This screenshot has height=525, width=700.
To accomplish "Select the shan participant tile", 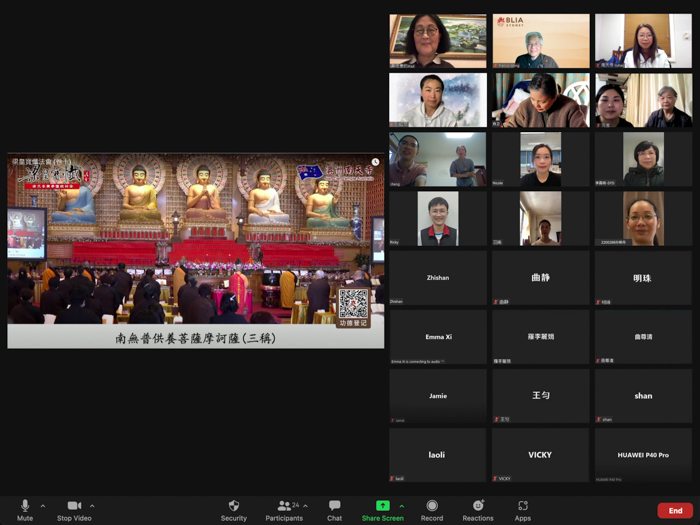I will click(643, 396).
